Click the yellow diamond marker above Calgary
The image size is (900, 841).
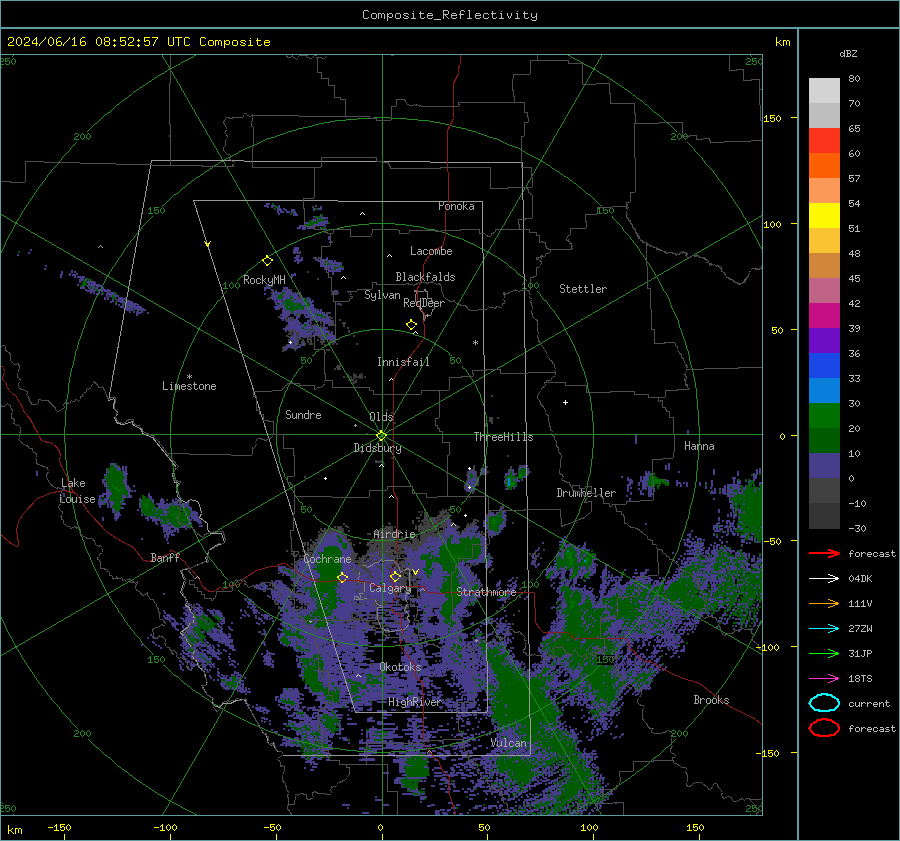click(395, 576)
